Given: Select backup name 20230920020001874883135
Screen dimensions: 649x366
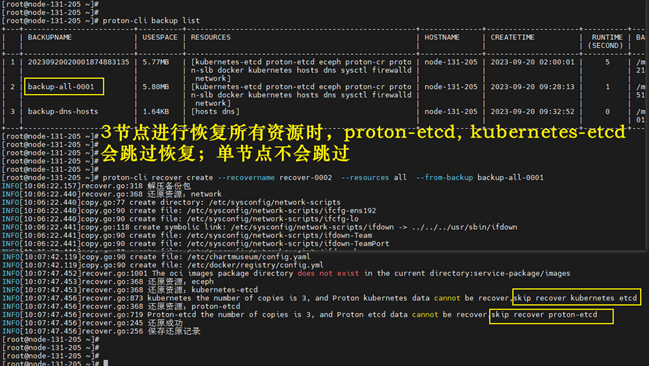Looking at the screenshot, I should coord(79,62).
